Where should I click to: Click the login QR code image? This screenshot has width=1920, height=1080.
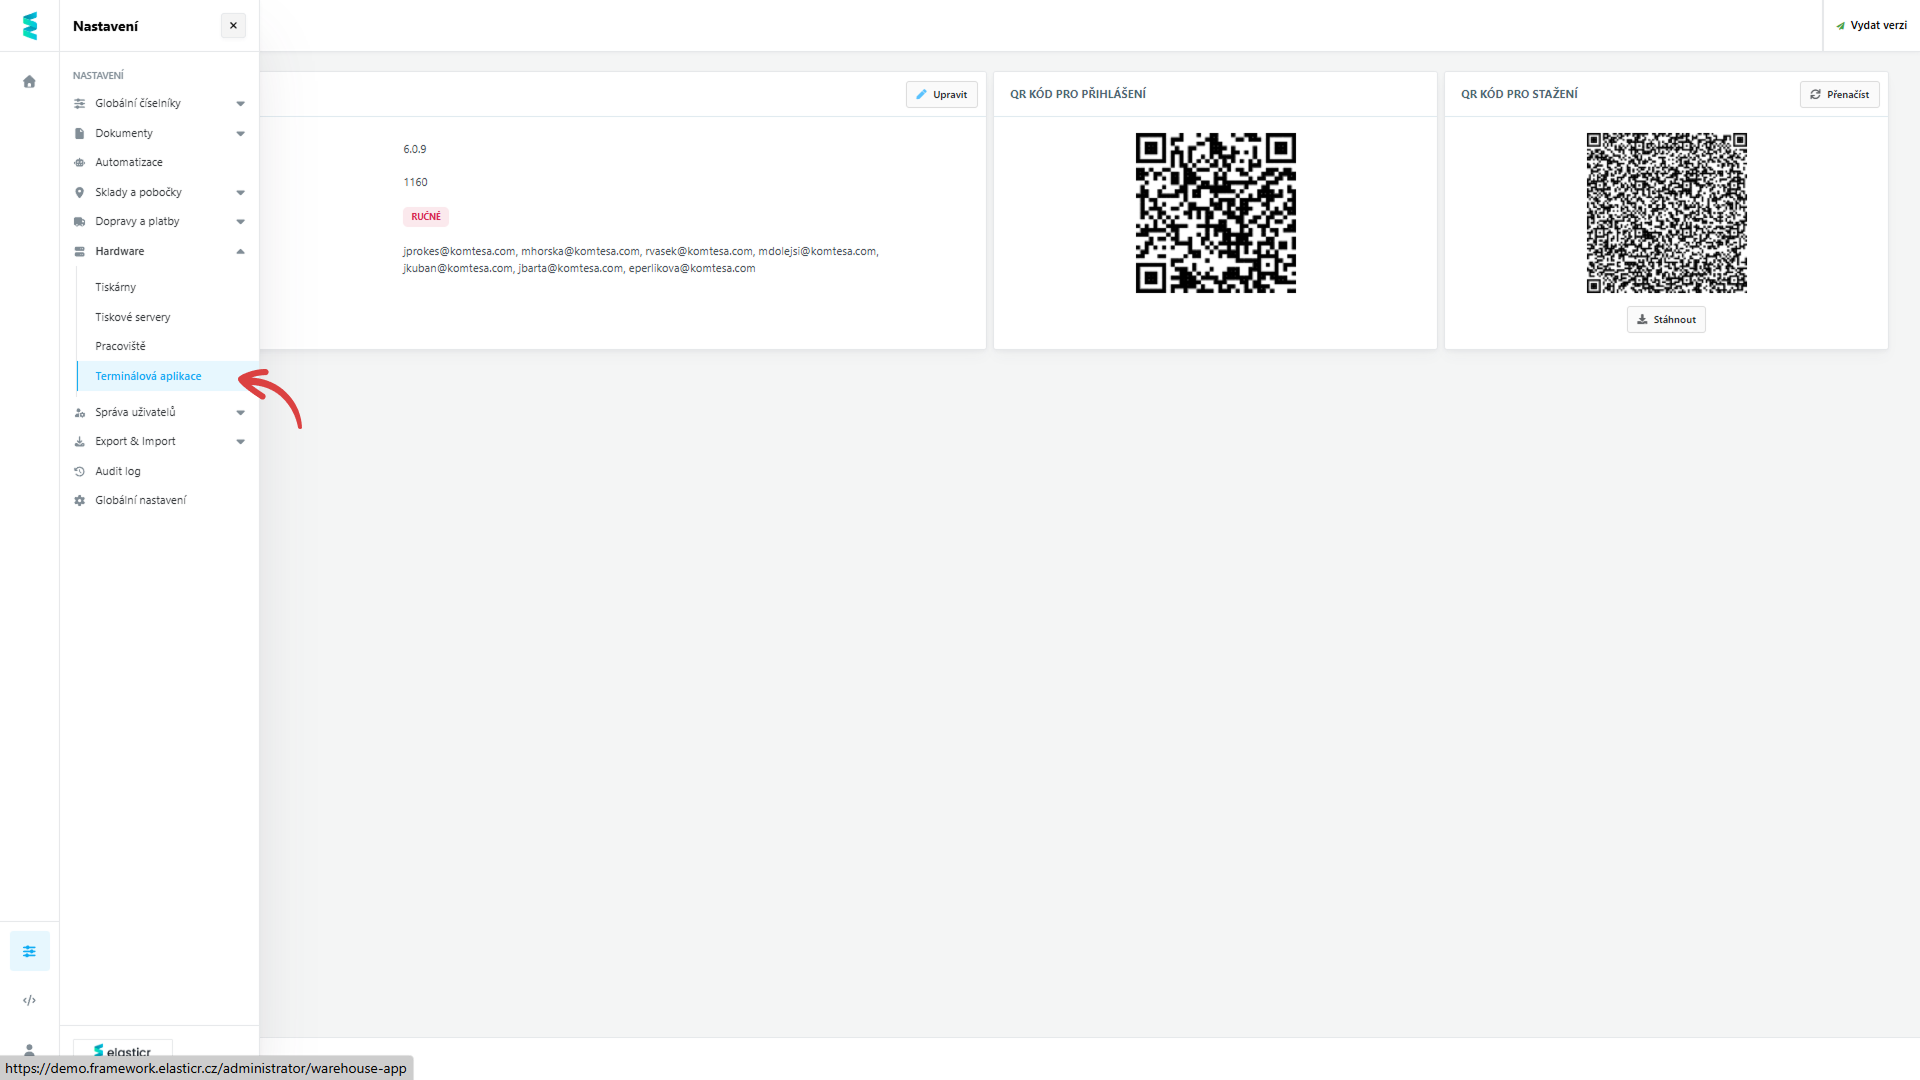coord(1215,213)
